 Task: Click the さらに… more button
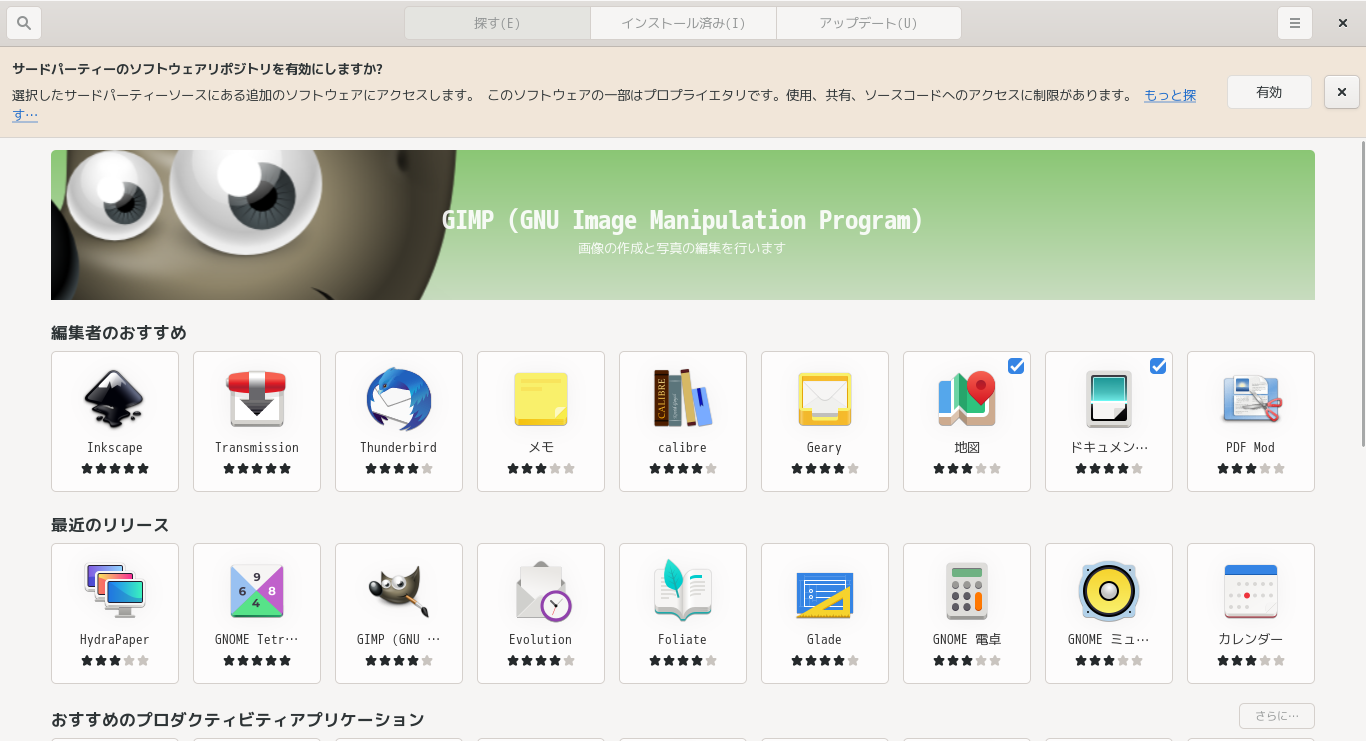[1277, 716]
